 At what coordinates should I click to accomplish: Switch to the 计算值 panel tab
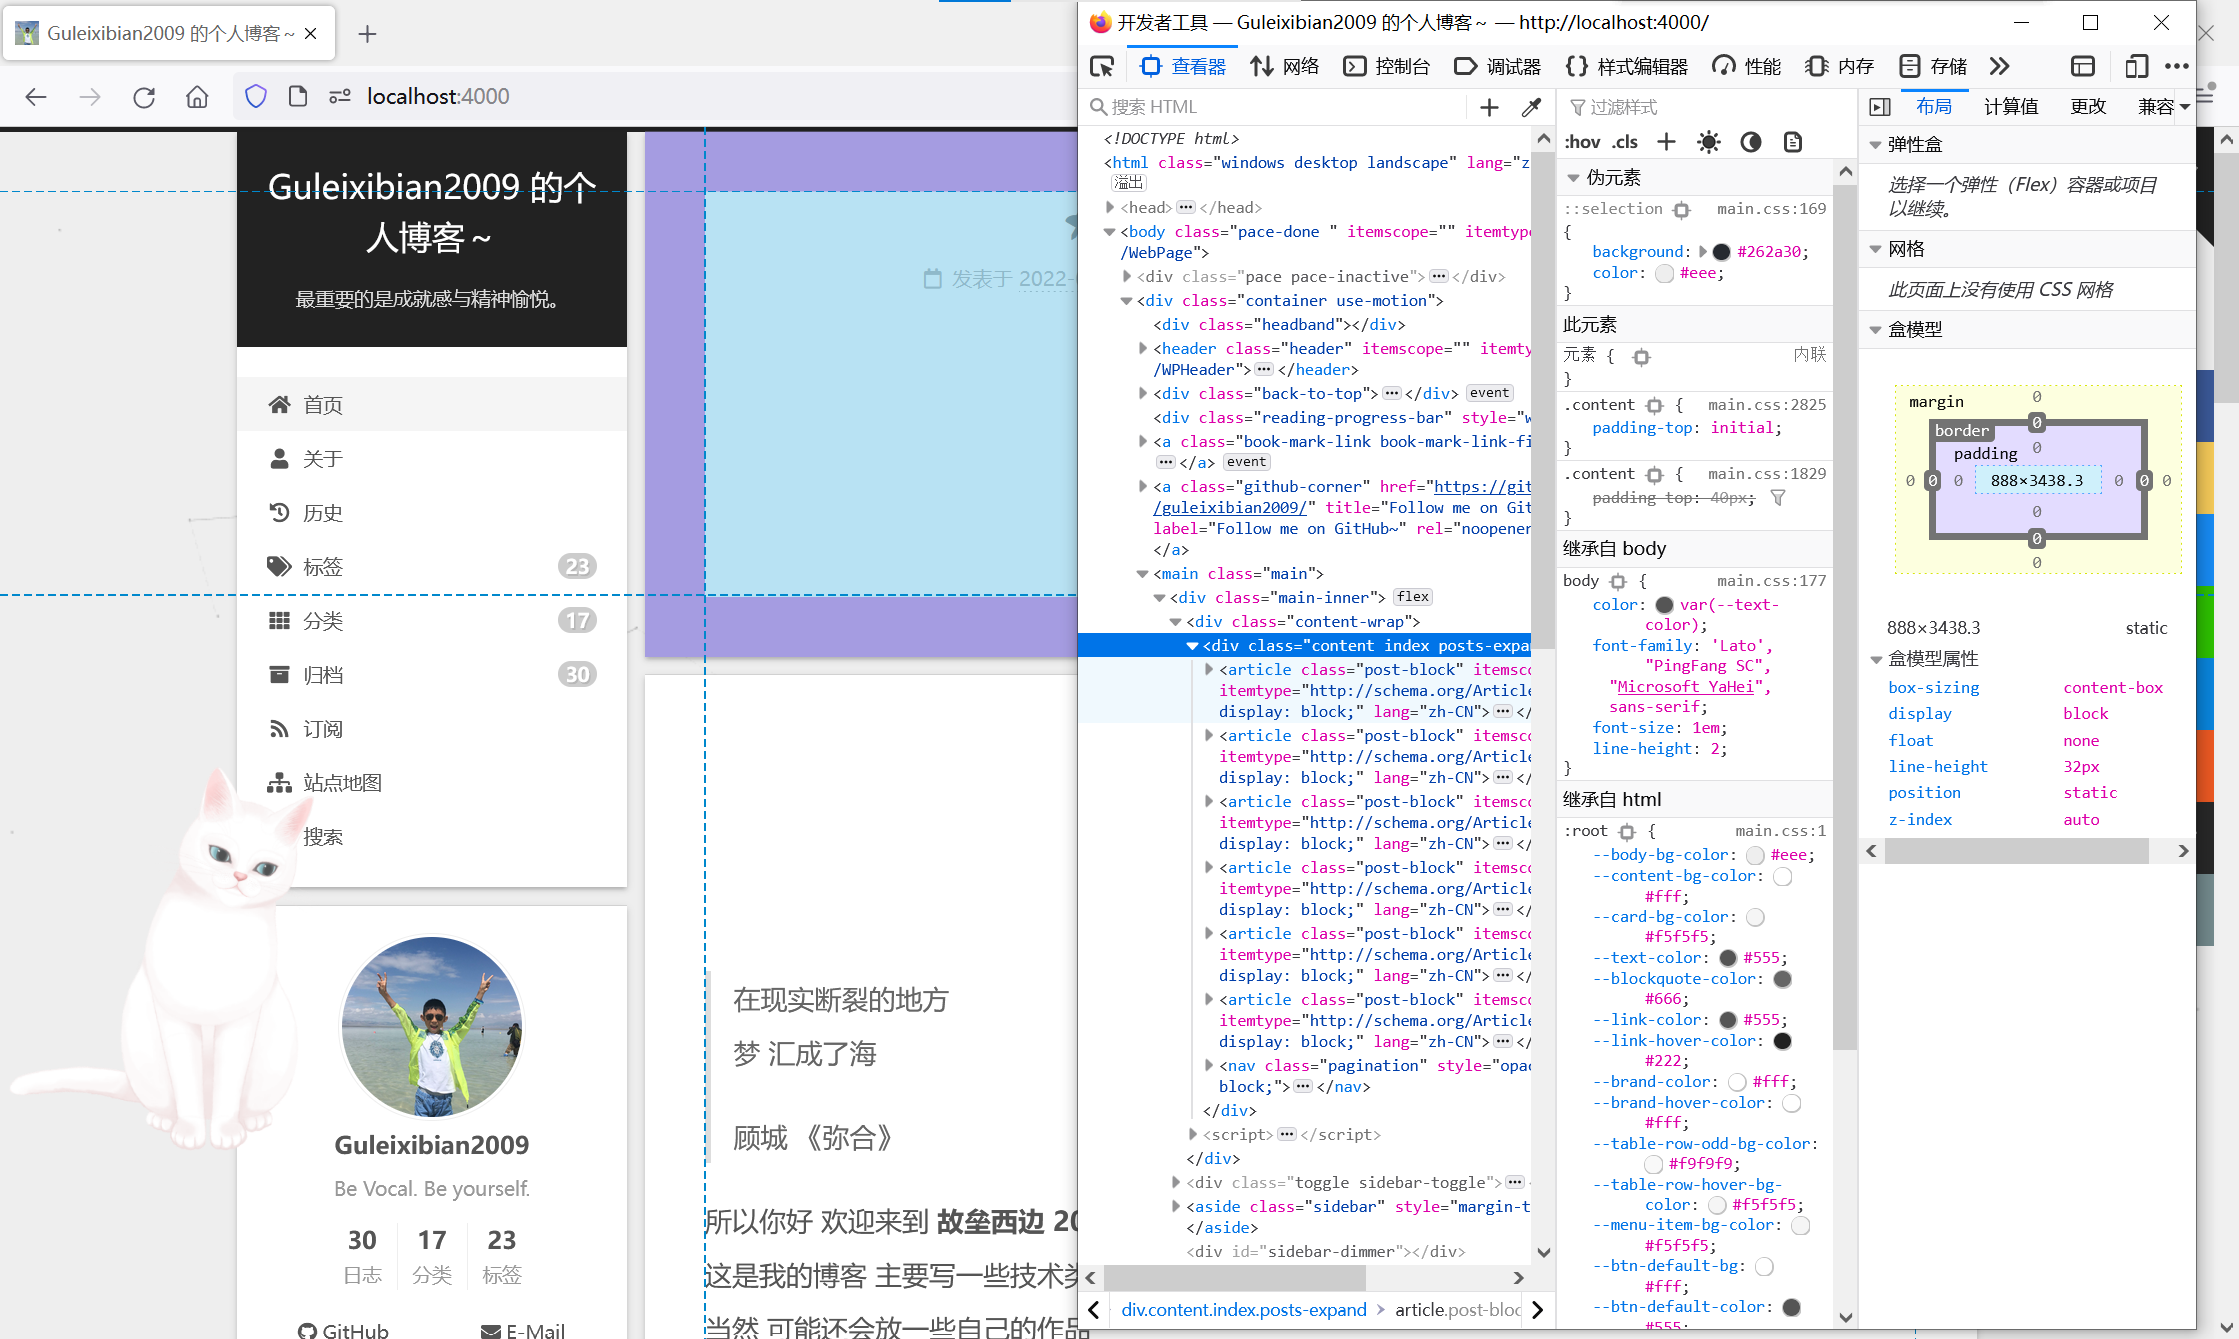(2011, 107)
